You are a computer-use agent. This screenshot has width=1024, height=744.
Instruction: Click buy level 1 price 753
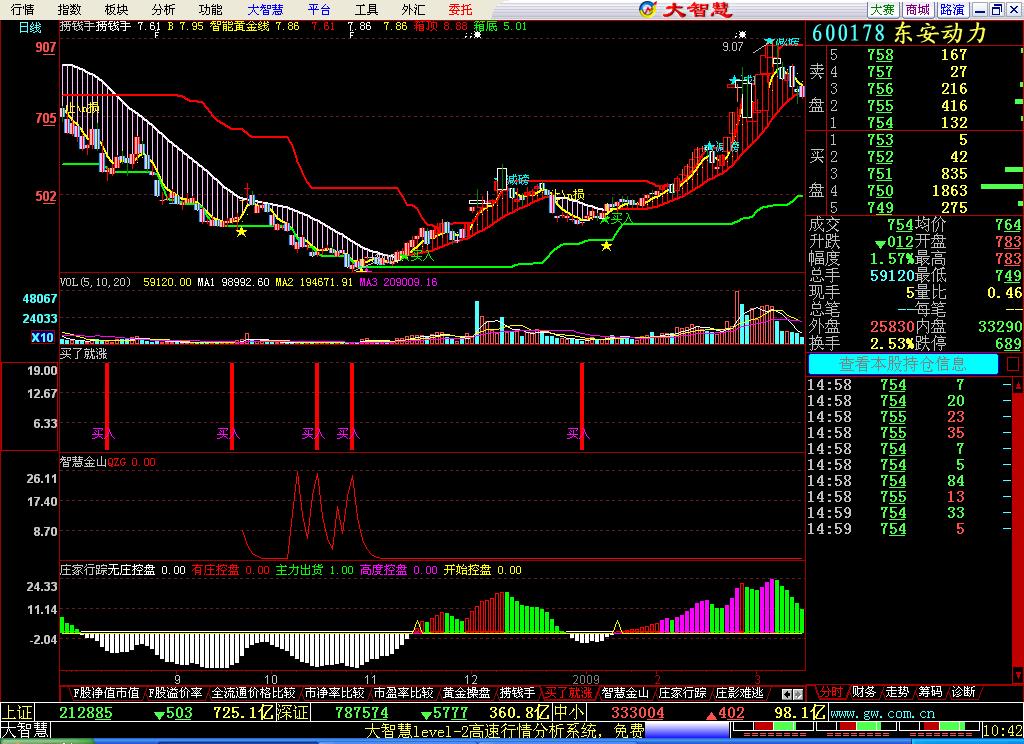pos(880,140)
